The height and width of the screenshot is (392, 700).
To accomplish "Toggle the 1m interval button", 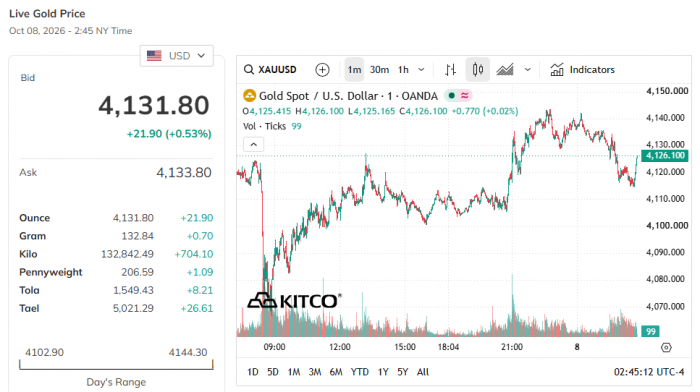I will tap(354, 70).
